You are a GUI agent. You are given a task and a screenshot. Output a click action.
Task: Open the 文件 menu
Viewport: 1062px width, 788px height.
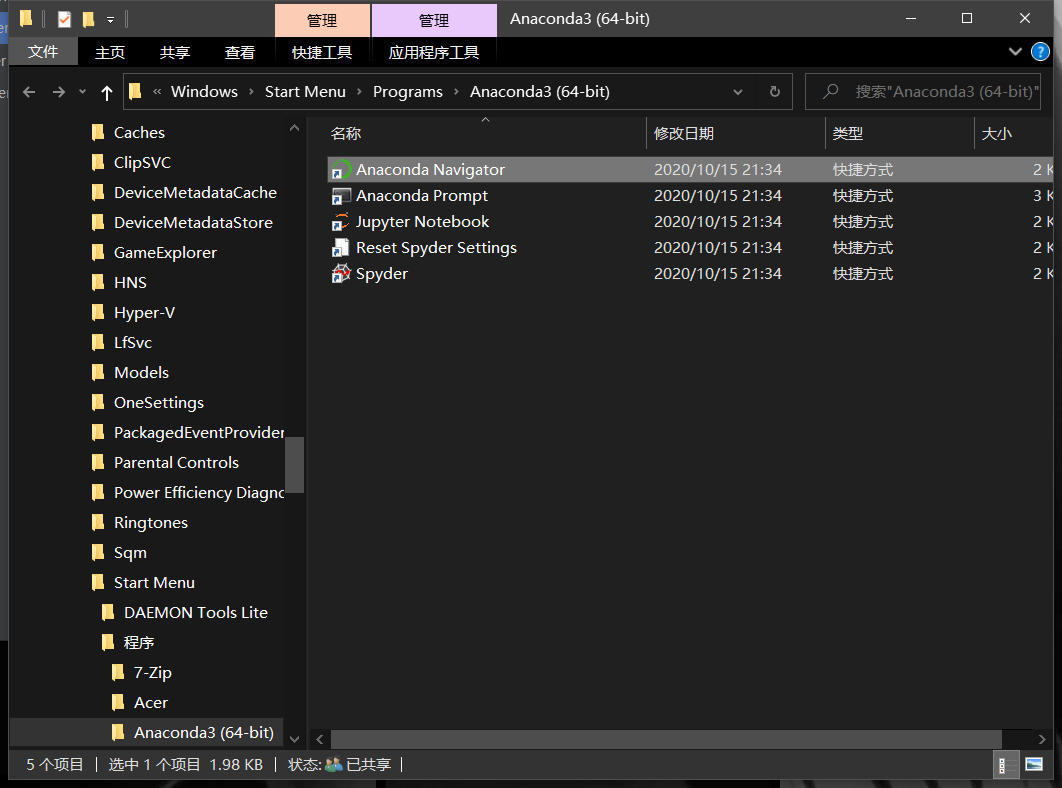43,51
